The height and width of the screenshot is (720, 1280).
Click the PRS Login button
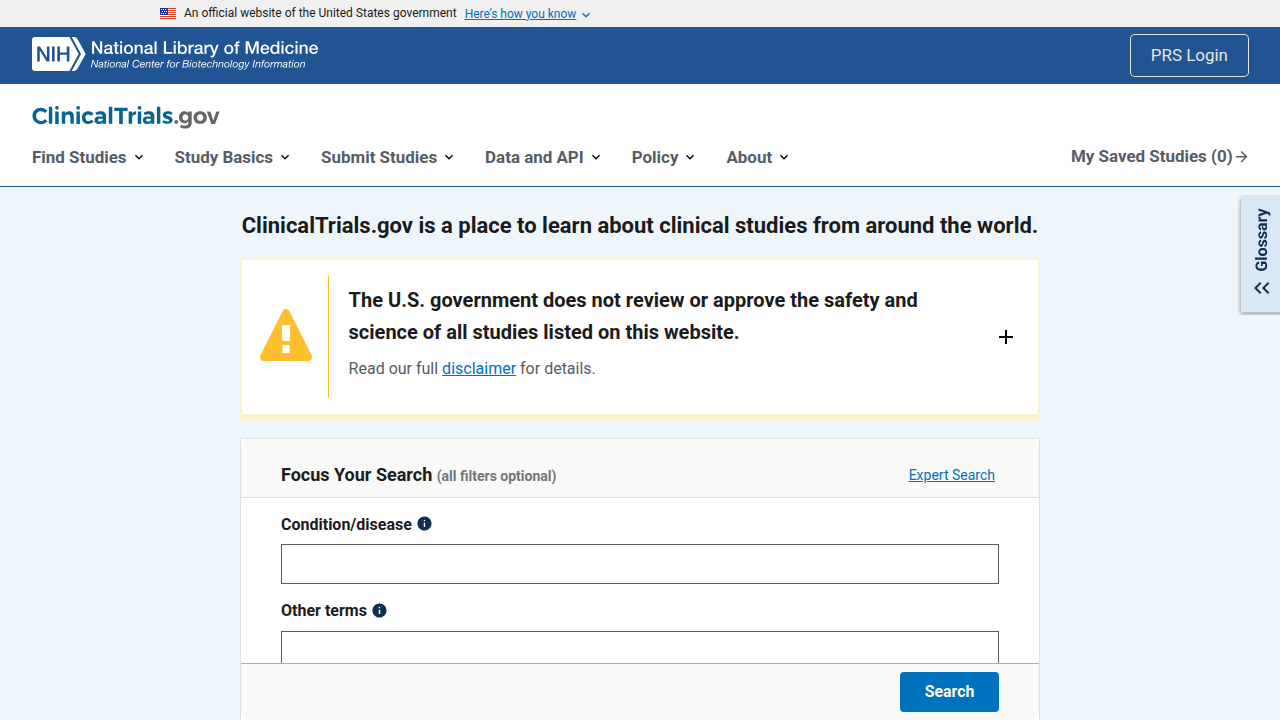1189,56
